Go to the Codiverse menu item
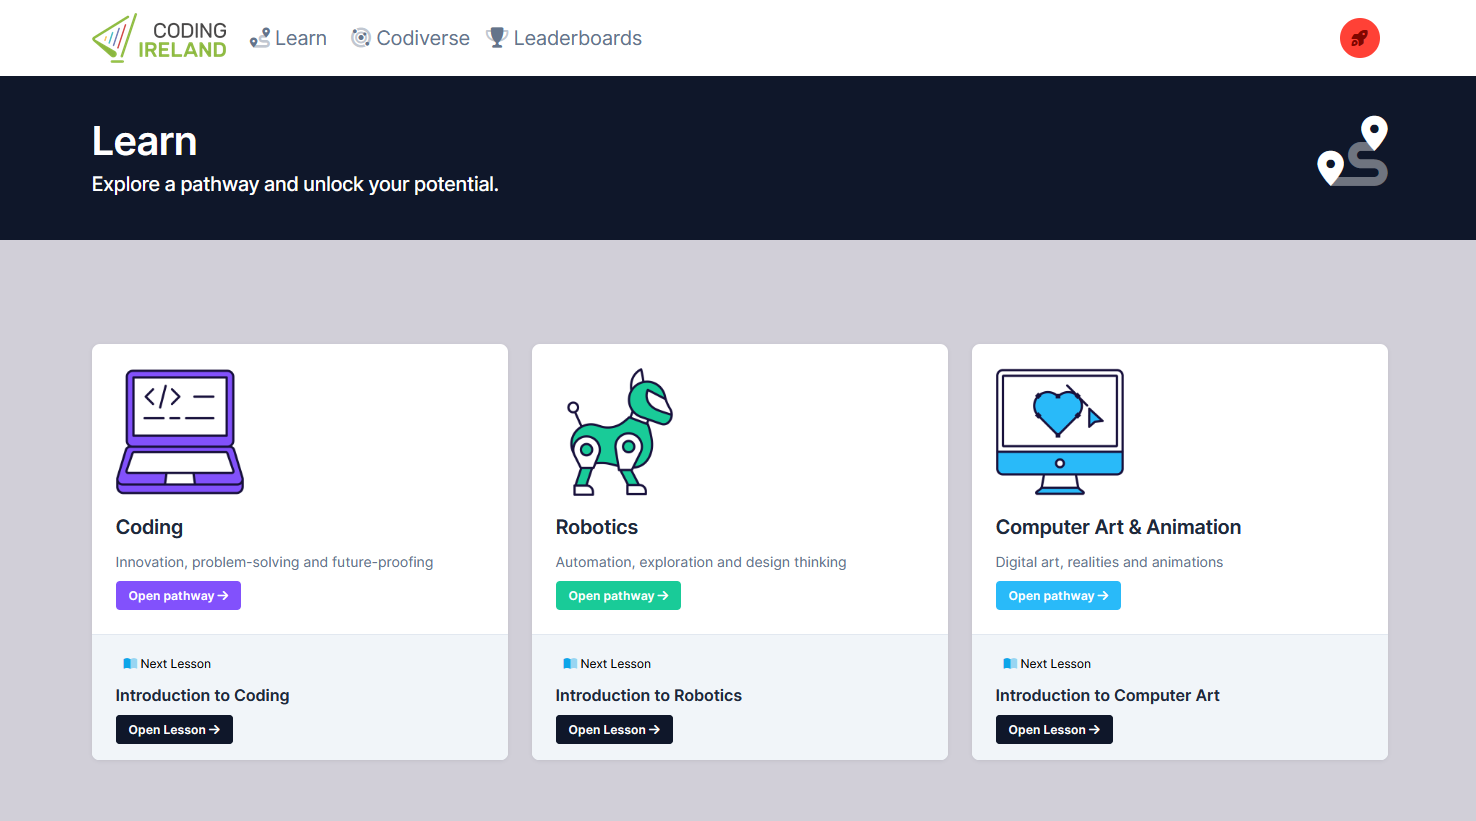1476x821 pixels. 423,38
